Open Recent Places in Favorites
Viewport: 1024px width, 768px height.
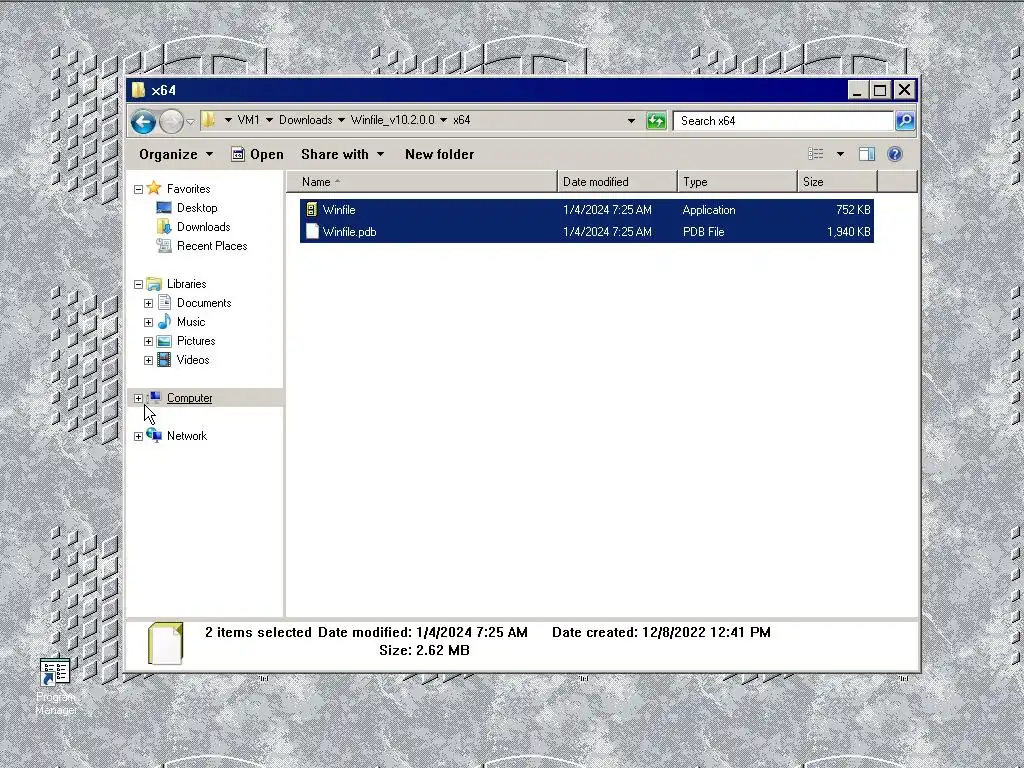pos(212,246)
